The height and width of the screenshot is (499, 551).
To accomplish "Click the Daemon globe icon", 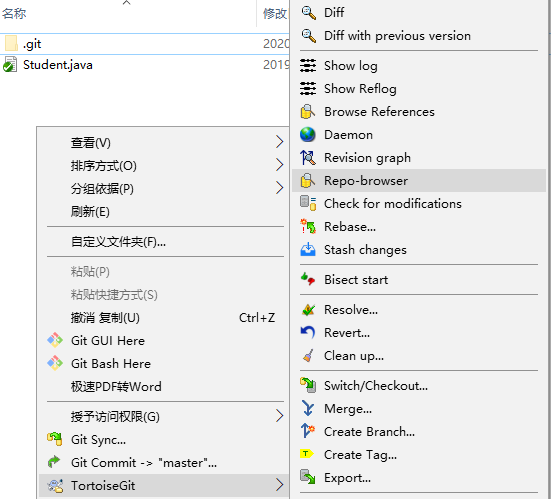I will (308, 135).
